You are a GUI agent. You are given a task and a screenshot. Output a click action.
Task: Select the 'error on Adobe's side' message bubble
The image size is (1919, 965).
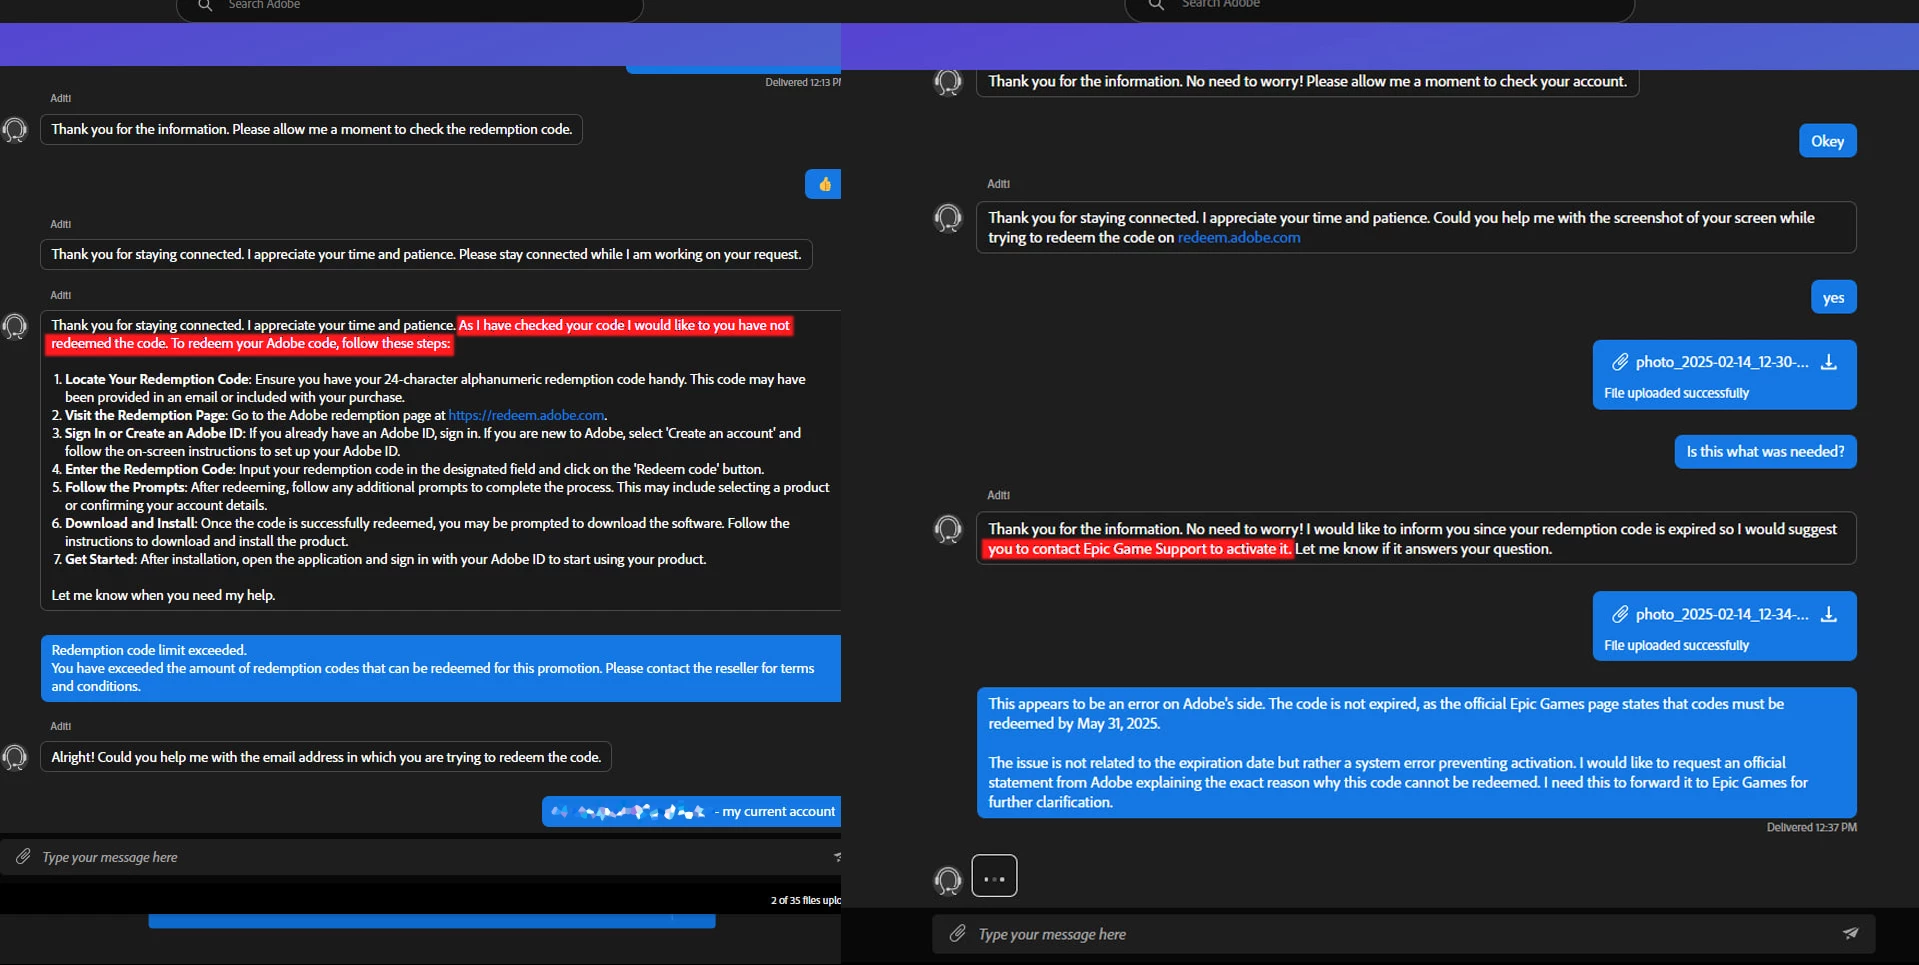(1417, 753)
